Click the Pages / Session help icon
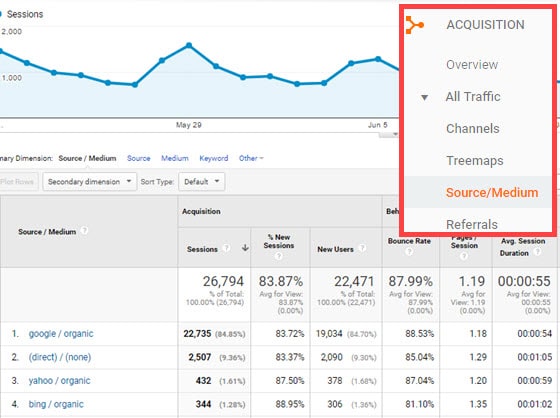Viewport: 560px width, 418px height. 464,256
